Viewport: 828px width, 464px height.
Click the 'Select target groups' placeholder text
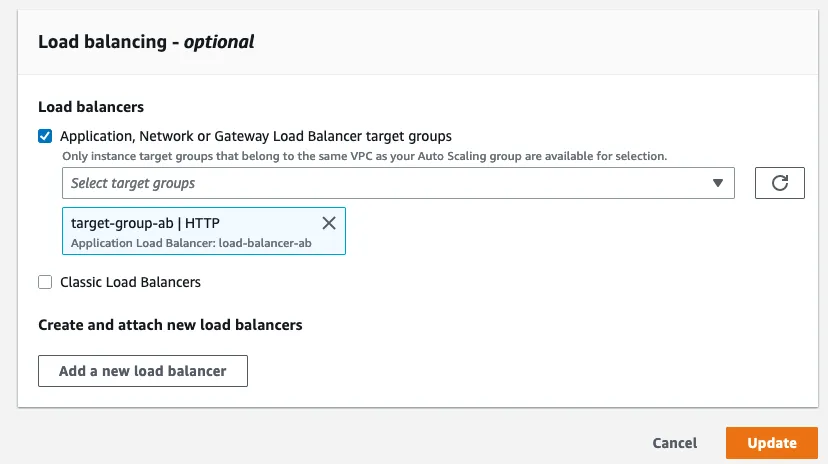[133, 184]
